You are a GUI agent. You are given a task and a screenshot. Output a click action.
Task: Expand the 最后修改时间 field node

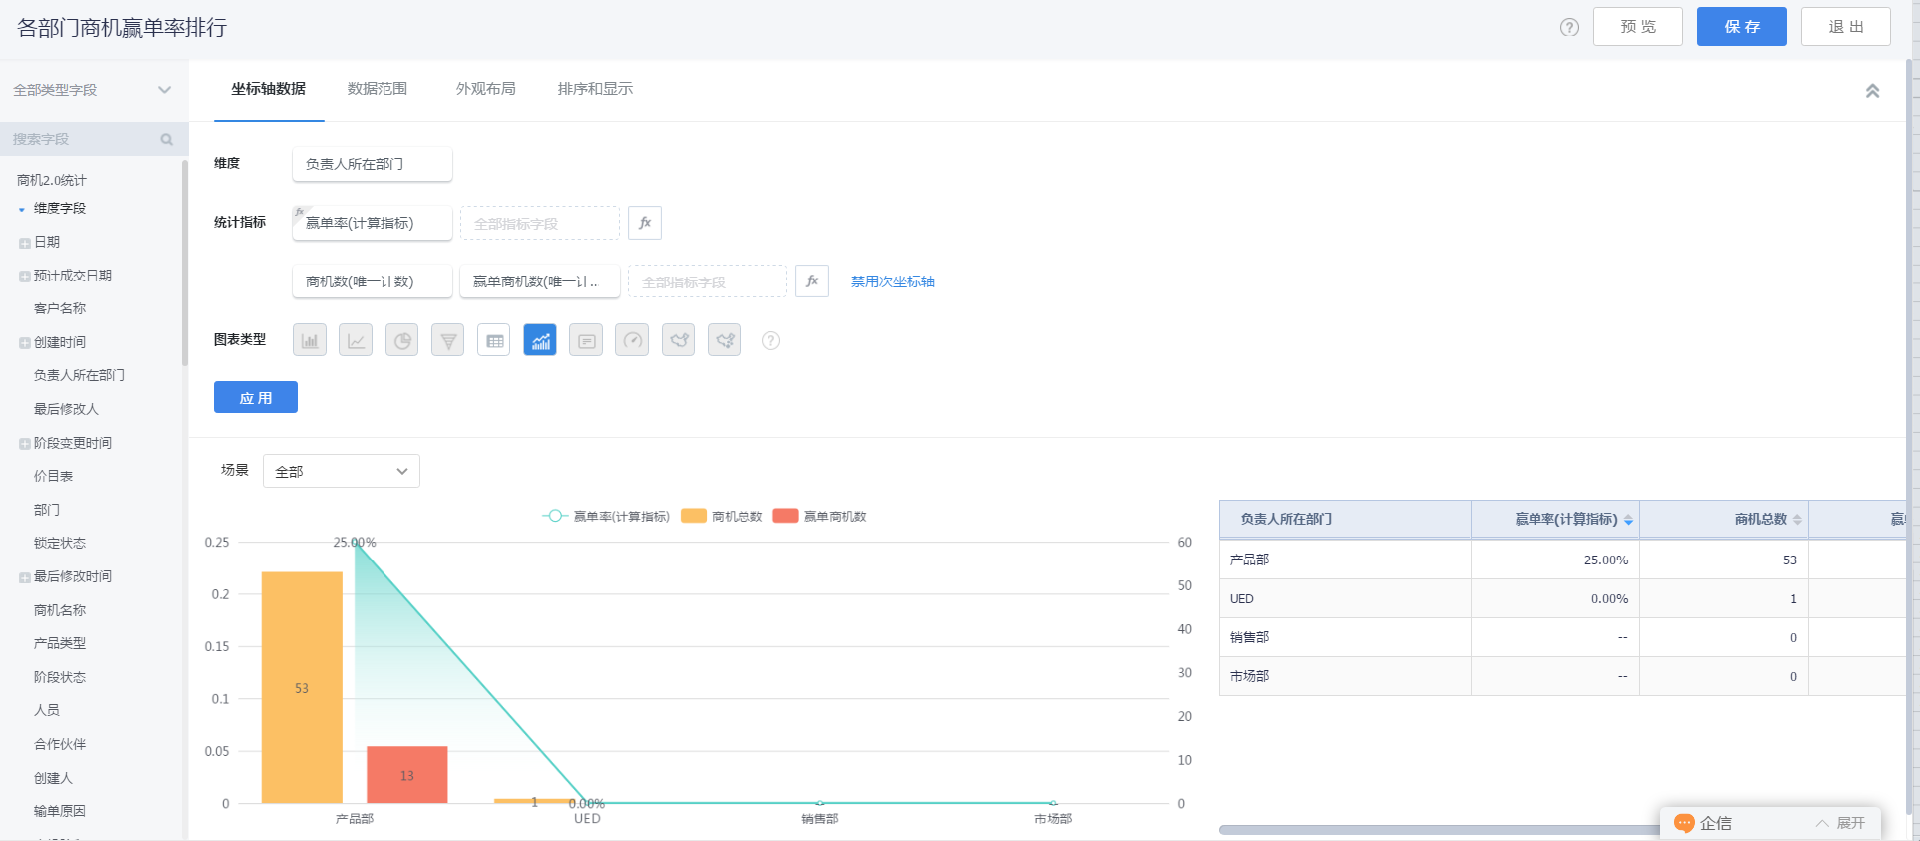tap(24, 577)
